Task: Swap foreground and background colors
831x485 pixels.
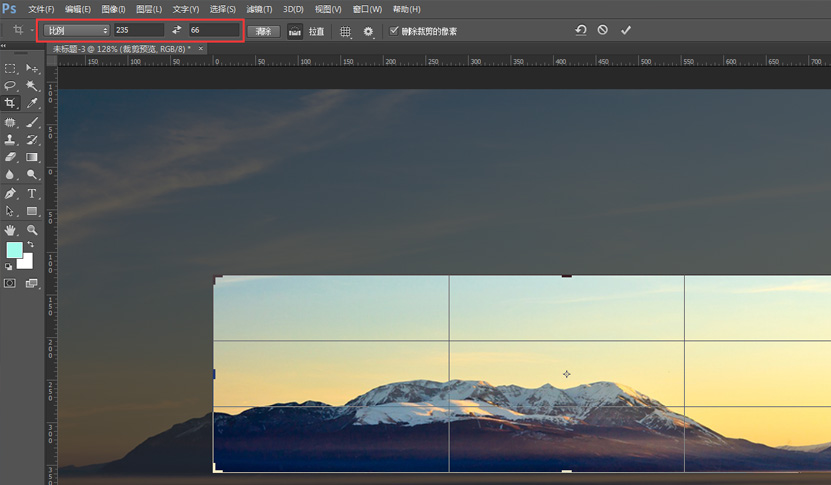Action: coord(30,244)
